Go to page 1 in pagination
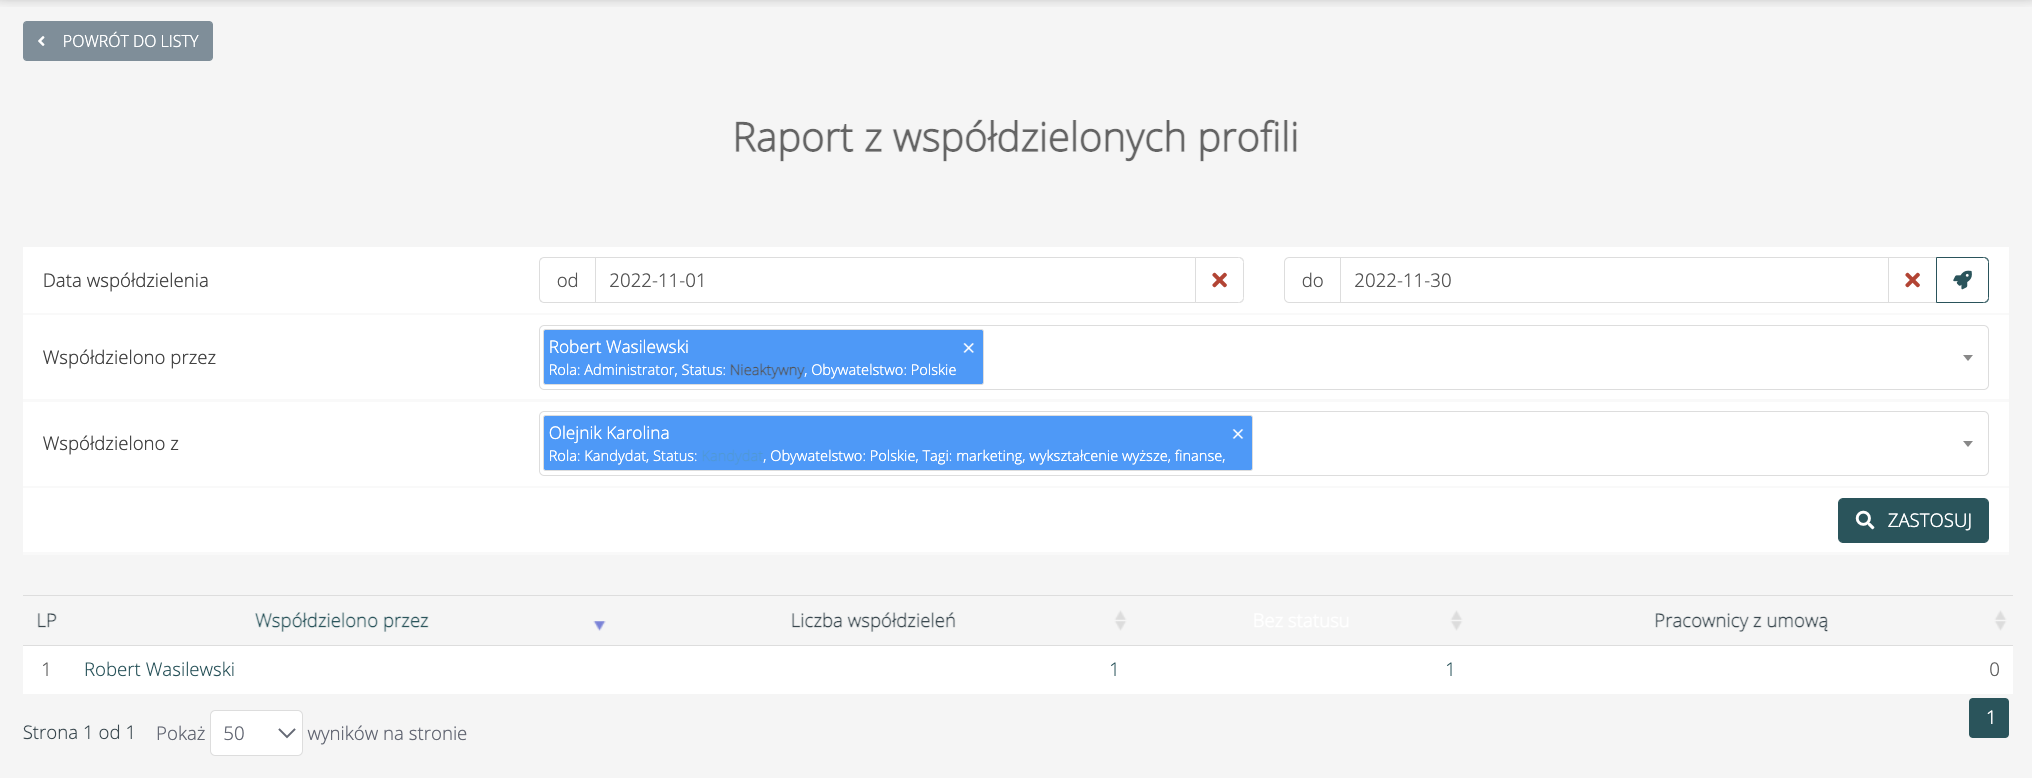 (x=1988, y=717)
